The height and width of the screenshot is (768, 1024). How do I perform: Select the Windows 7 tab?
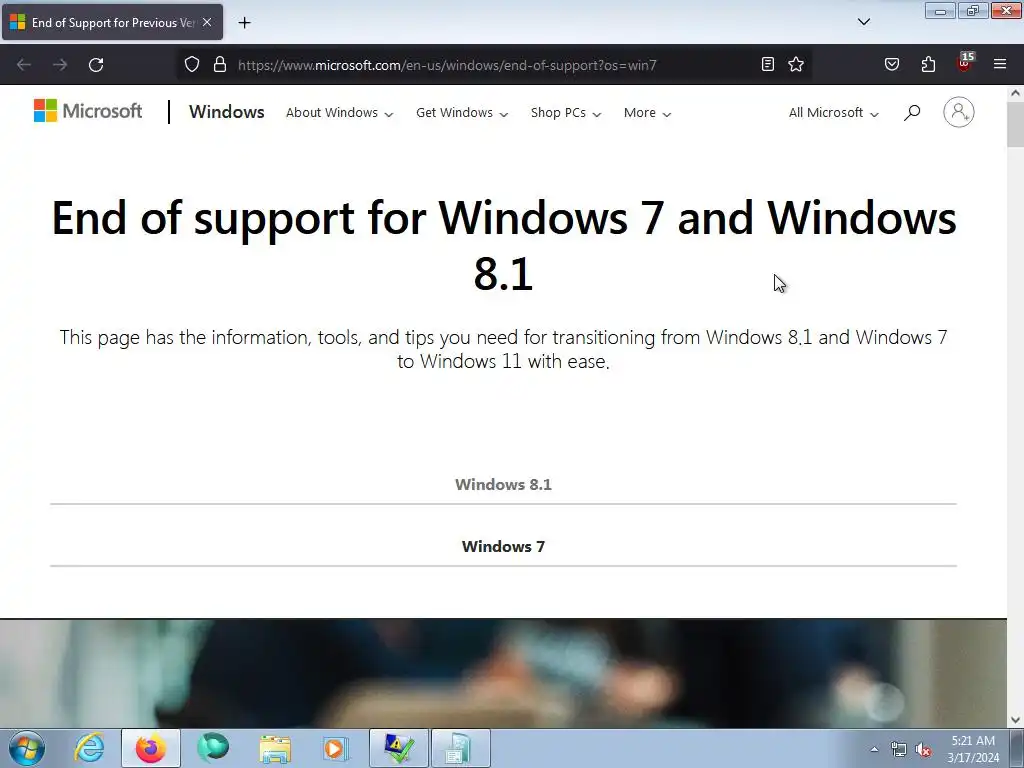[504, 547]
